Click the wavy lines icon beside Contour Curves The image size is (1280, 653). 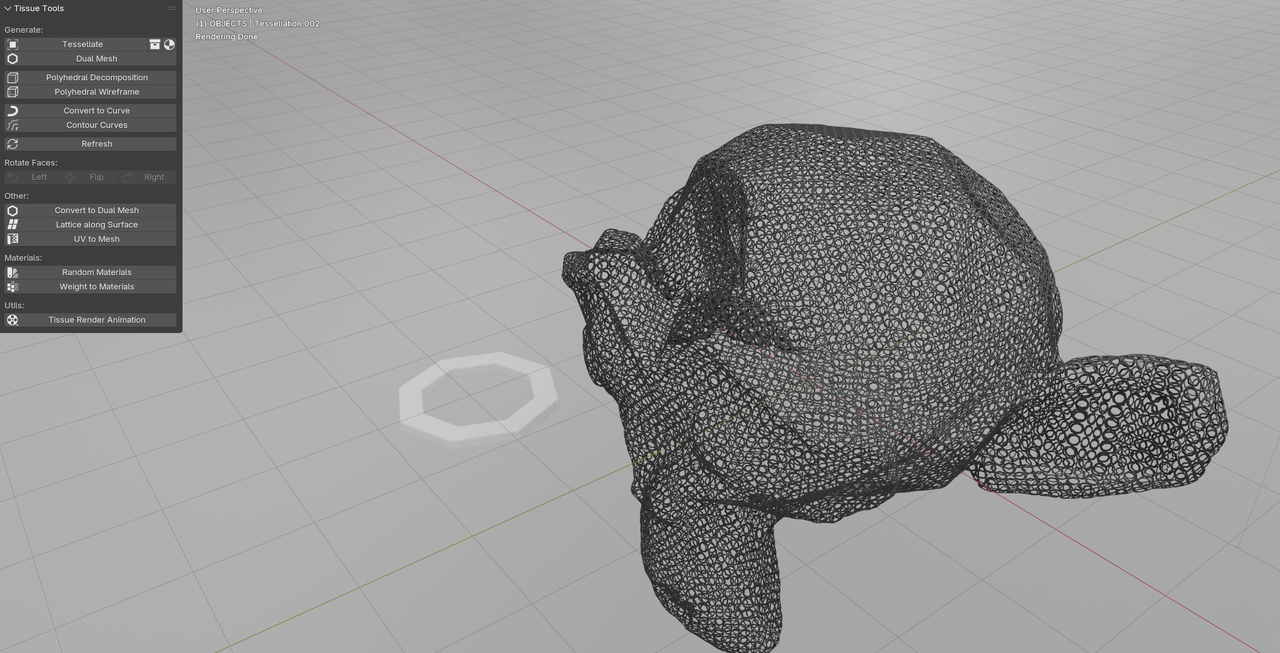(x=12, y=124)
